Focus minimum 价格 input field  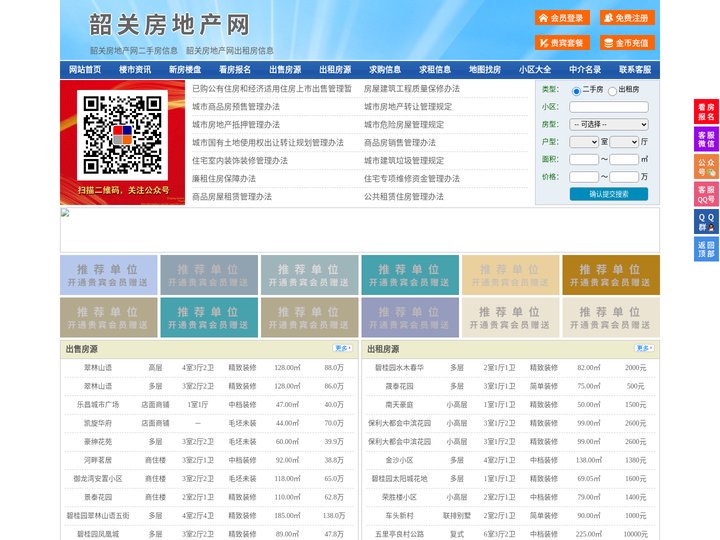(584, 177)
